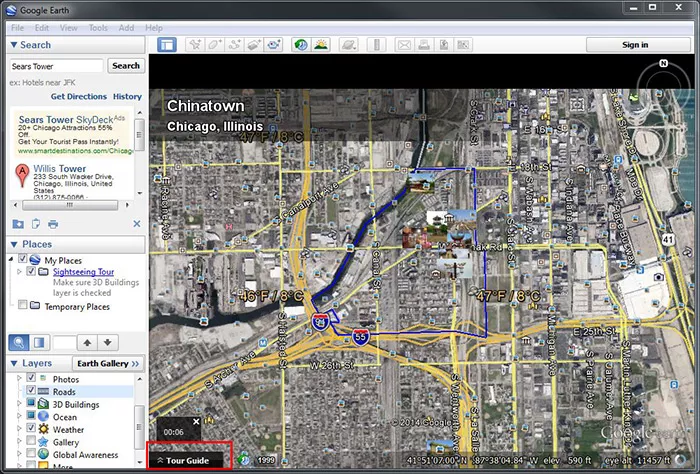The image size is (700, 474).
Task: Open the Add menu
Action: click(x=126, y=28)
